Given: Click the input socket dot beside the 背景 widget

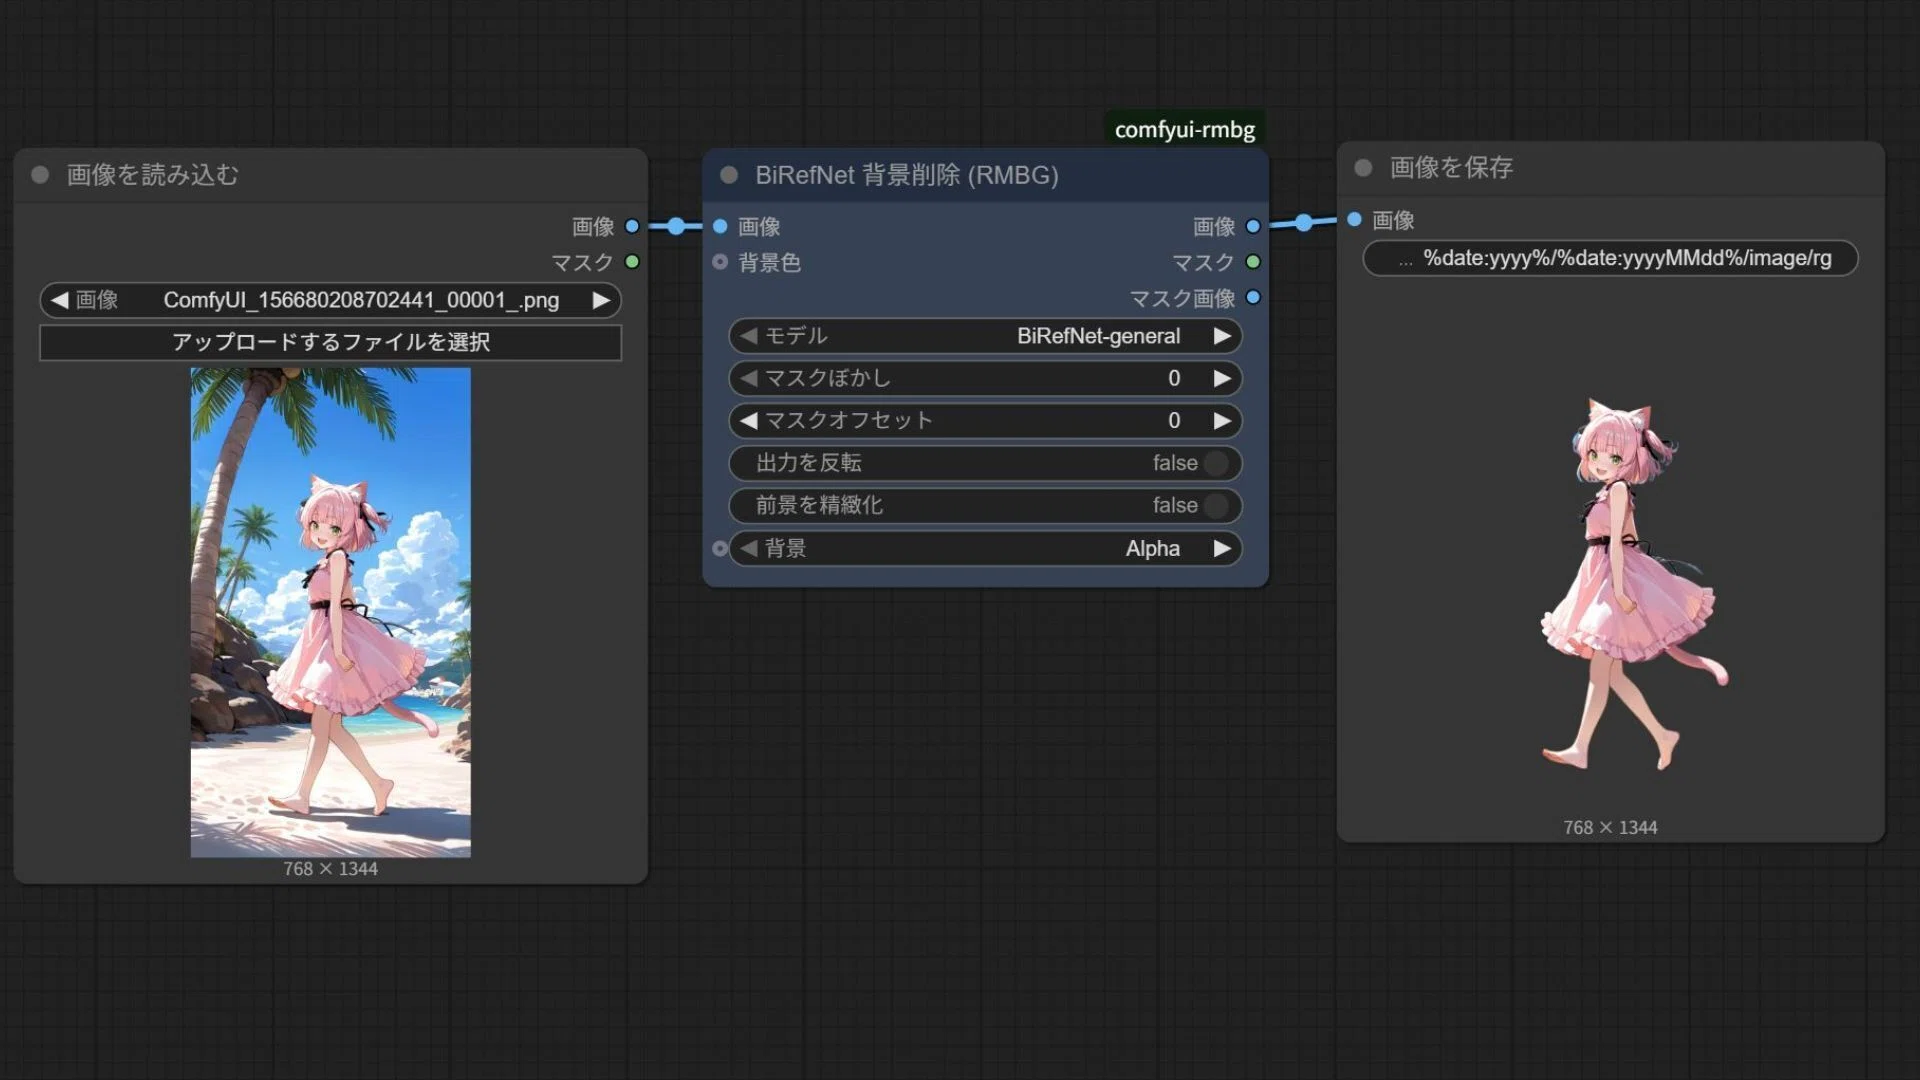Looking at the screenshot, I should click(720, 548).
